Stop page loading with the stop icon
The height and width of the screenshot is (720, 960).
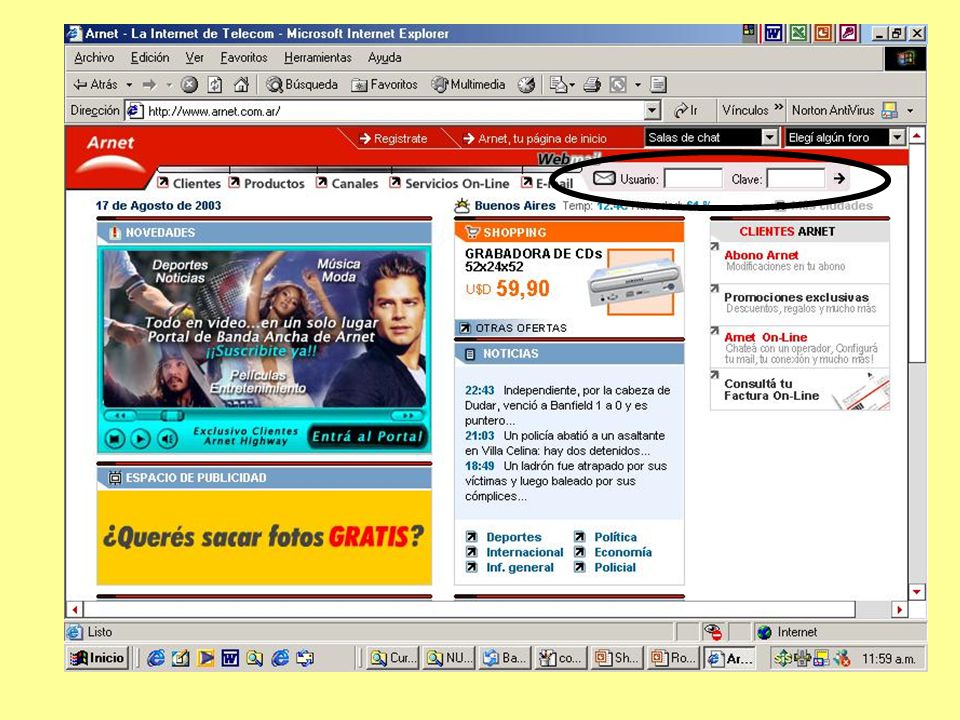[x=189, y=84]
